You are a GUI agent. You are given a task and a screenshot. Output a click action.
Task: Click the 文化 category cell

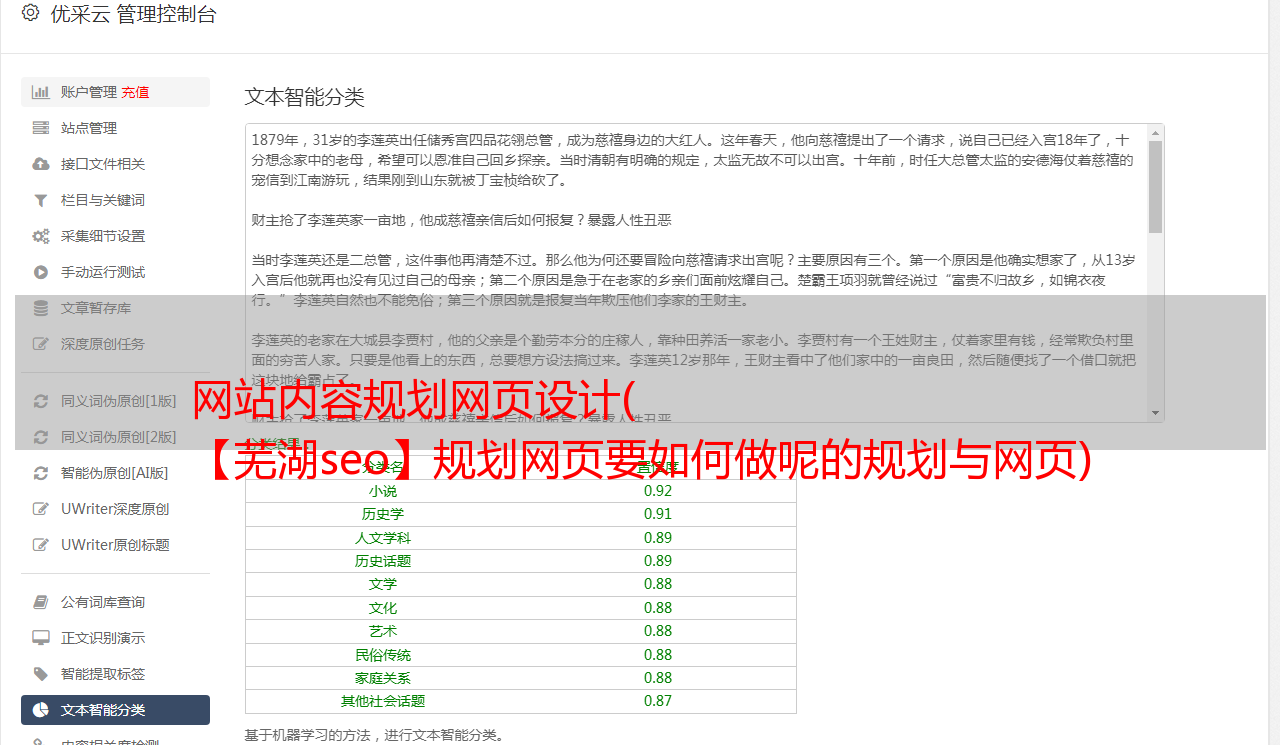pyautogui.click(x=383, y=608)
